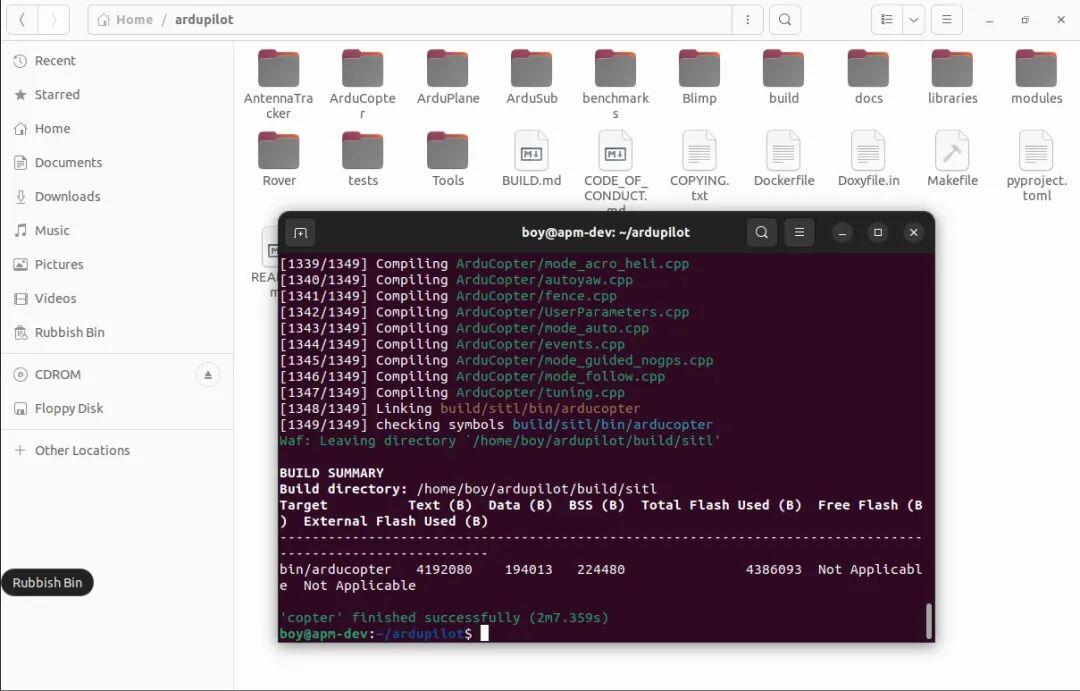Maximize the terminal window

878,232
